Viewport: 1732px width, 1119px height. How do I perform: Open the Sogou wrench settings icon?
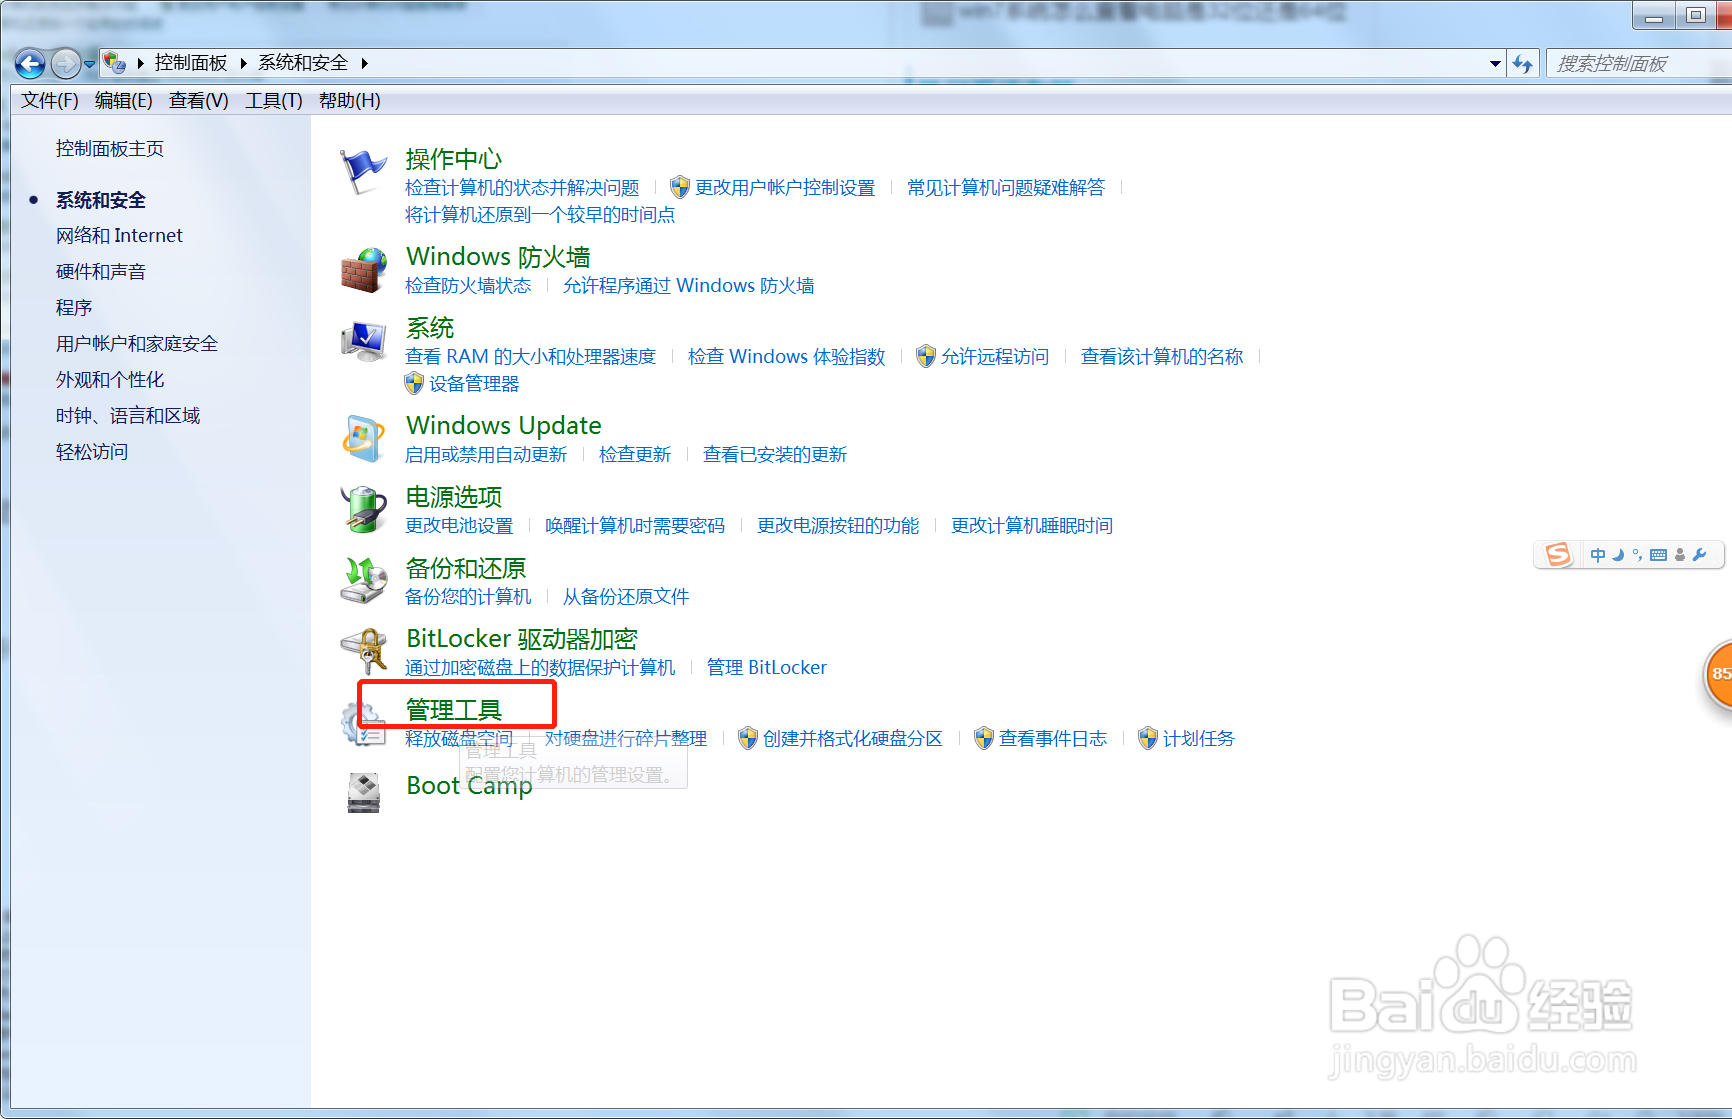1699,555
